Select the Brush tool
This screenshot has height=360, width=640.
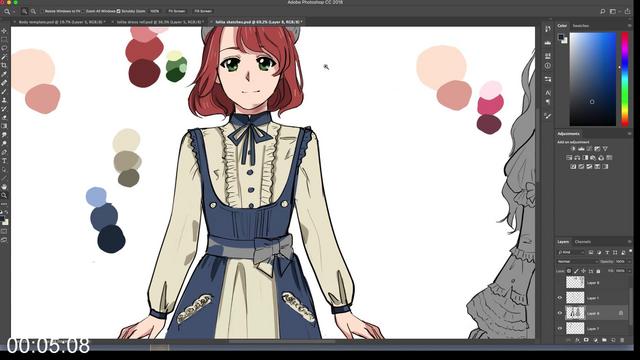point(4,91)
